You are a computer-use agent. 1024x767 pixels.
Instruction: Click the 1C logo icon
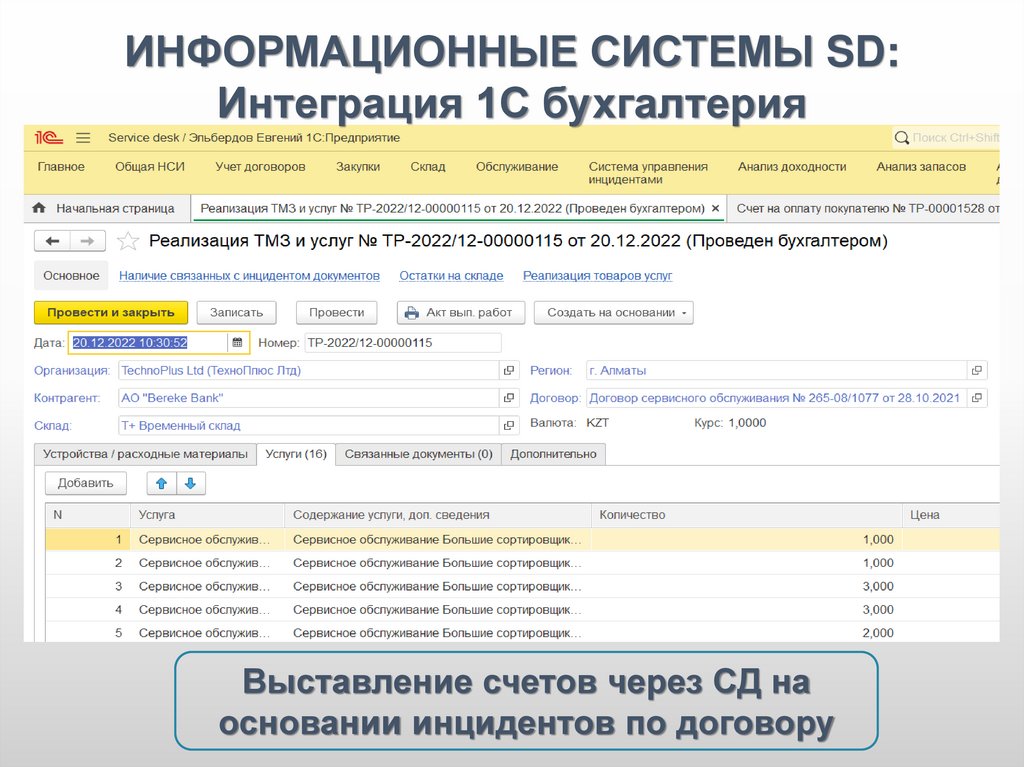coord(48,138)
